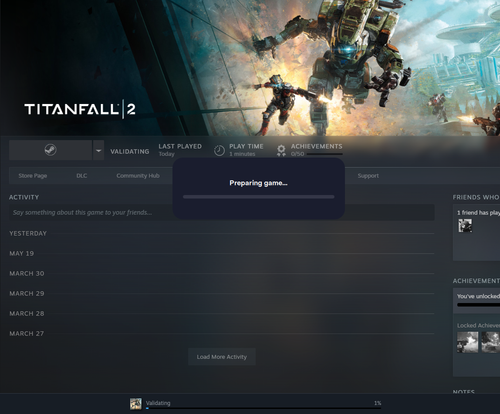Click the play time clock icon

219,151
